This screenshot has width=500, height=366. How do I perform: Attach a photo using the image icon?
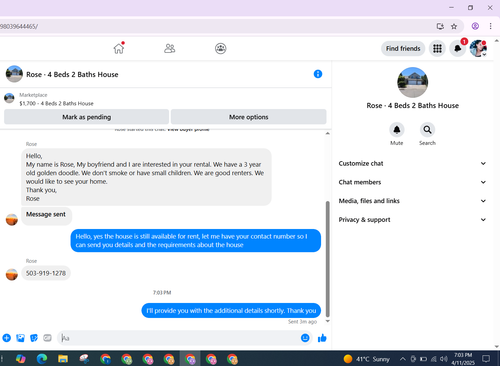point(20,338)
